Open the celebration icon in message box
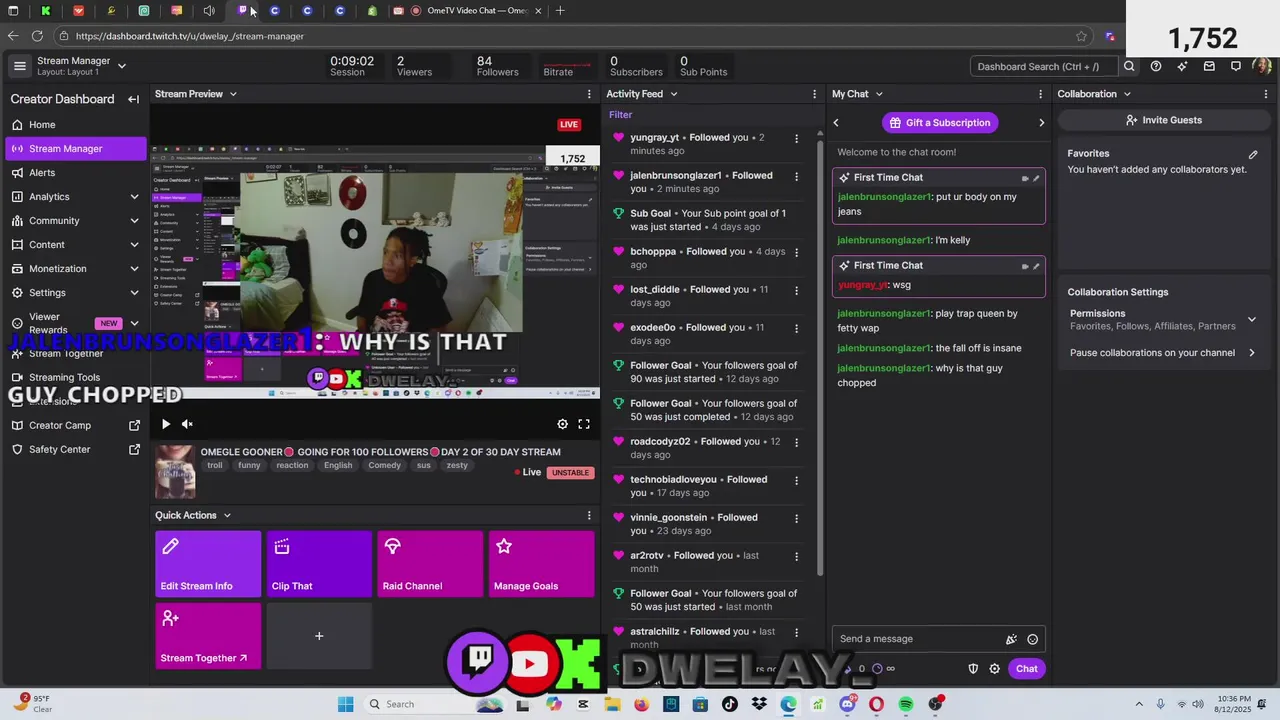1280x720 pixels. click(1011, 639)
